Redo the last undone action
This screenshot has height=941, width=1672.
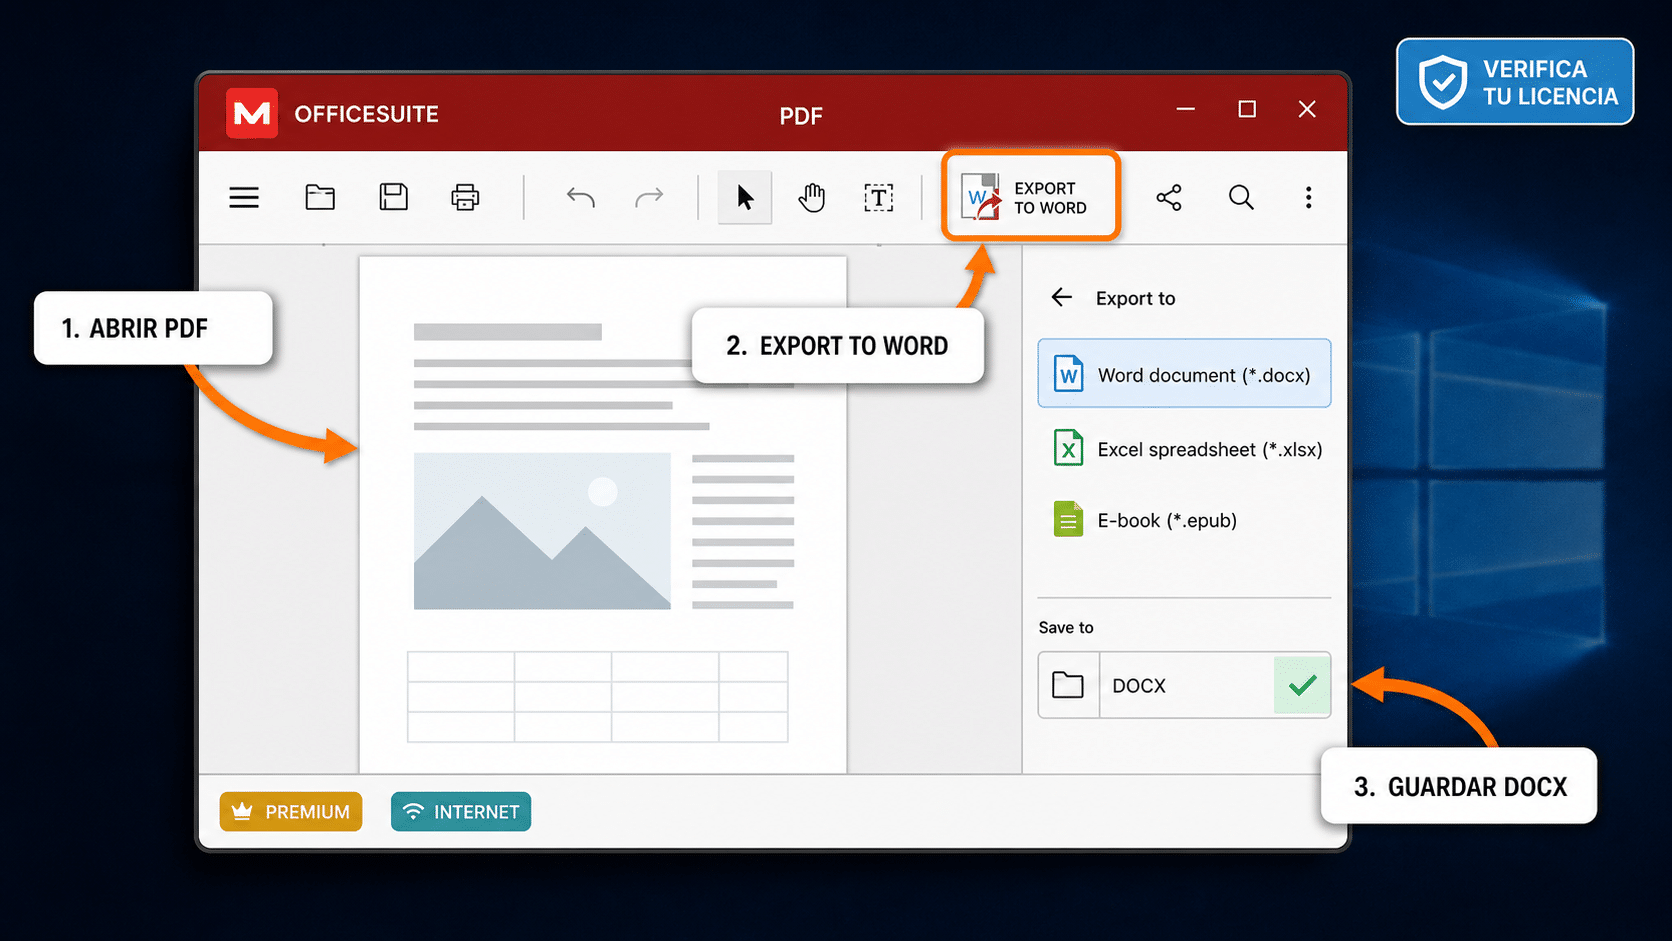point(649,197)
